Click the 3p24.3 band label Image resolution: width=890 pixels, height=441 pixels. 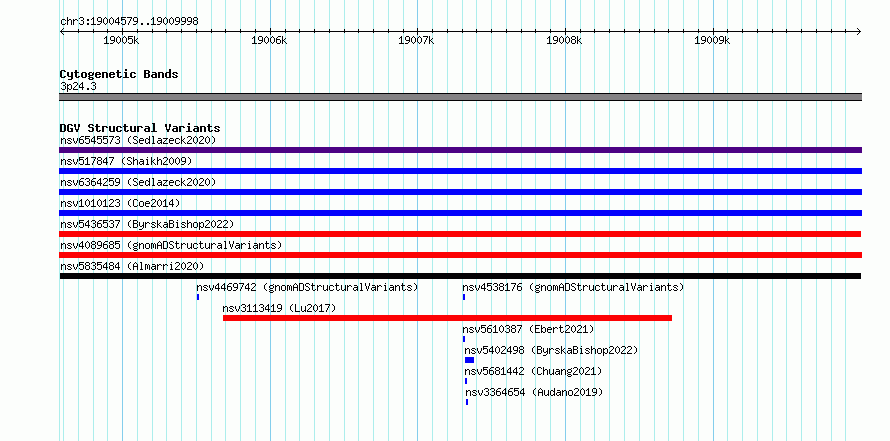(x=78, y=86)
